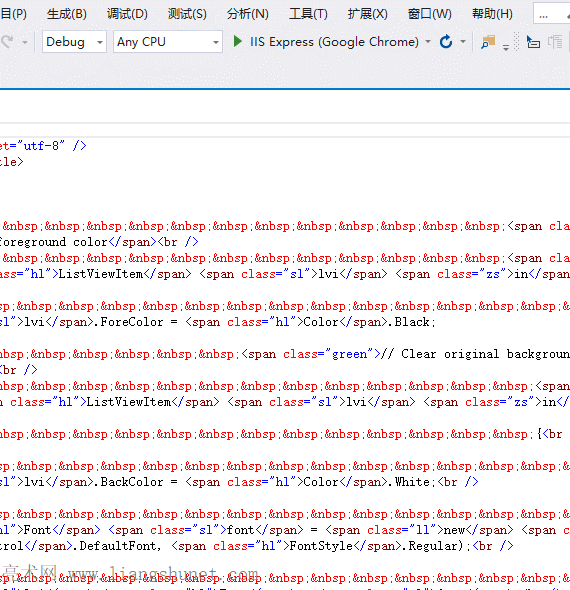Image resolution: width=570 pixels, height=590 pixels.
Task: Open the 工具(T) menu
Action: pos(308,14)
